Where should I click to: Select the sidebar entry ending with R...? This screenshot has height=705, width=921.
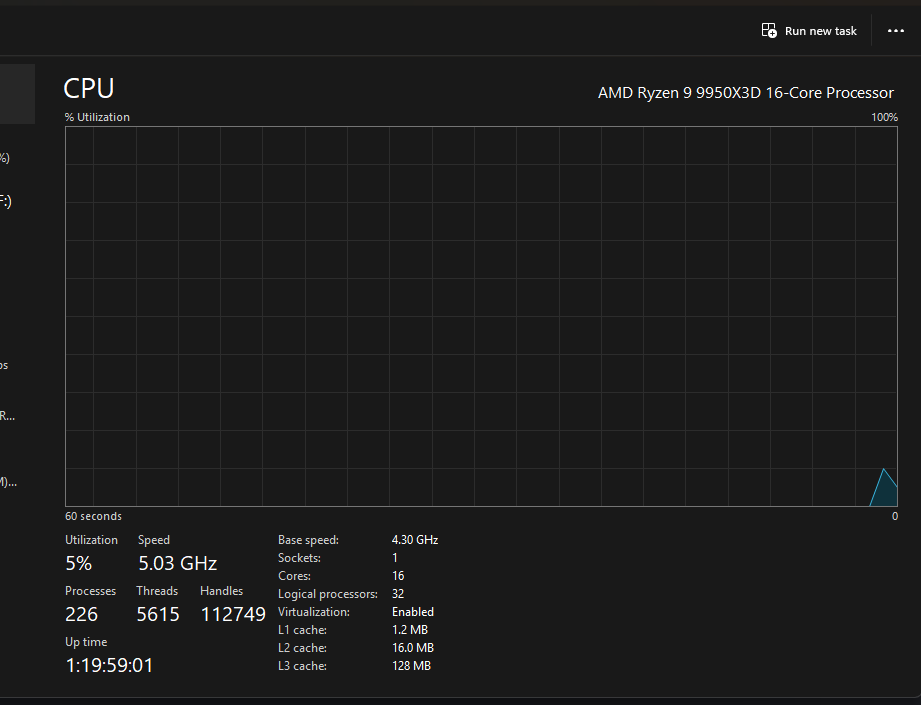[7, 416]
